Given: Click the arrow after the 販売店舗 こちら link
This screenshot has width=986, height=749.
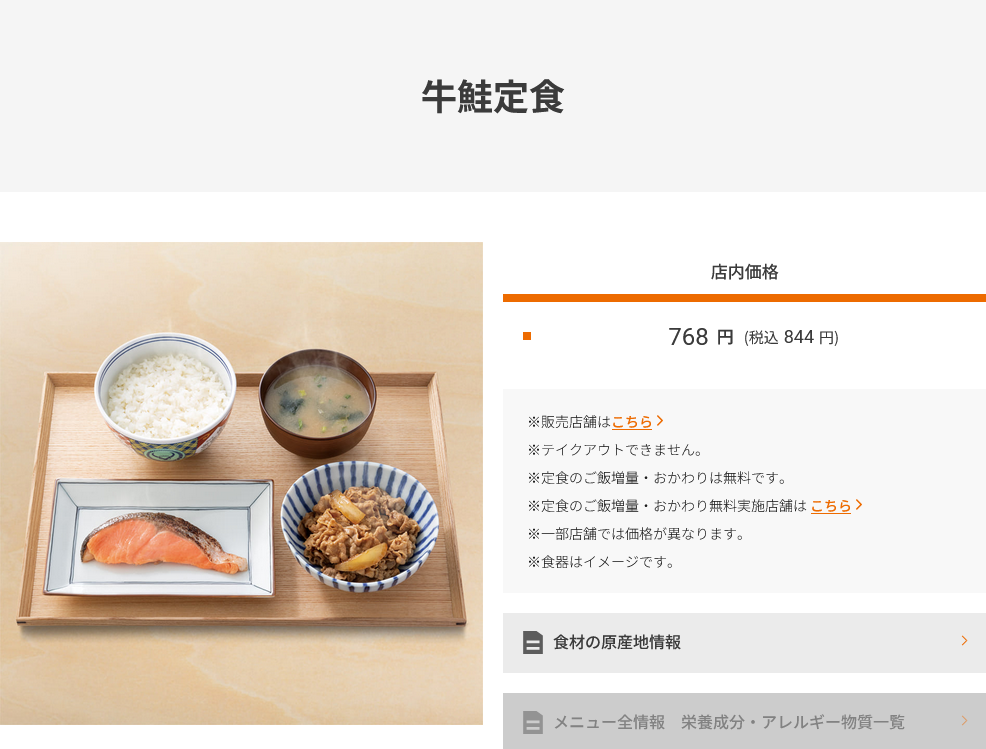Looking at the screenshot, I should (x=660, y=421).
